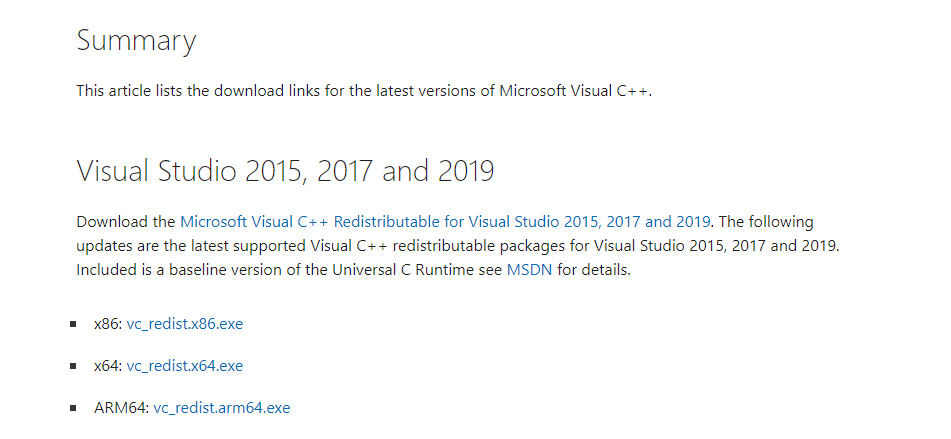The height and width of the screenshot is (439, 951).
Task: Click the "x86:" label text
Action: pyautogui.click(x=108, y=324)
